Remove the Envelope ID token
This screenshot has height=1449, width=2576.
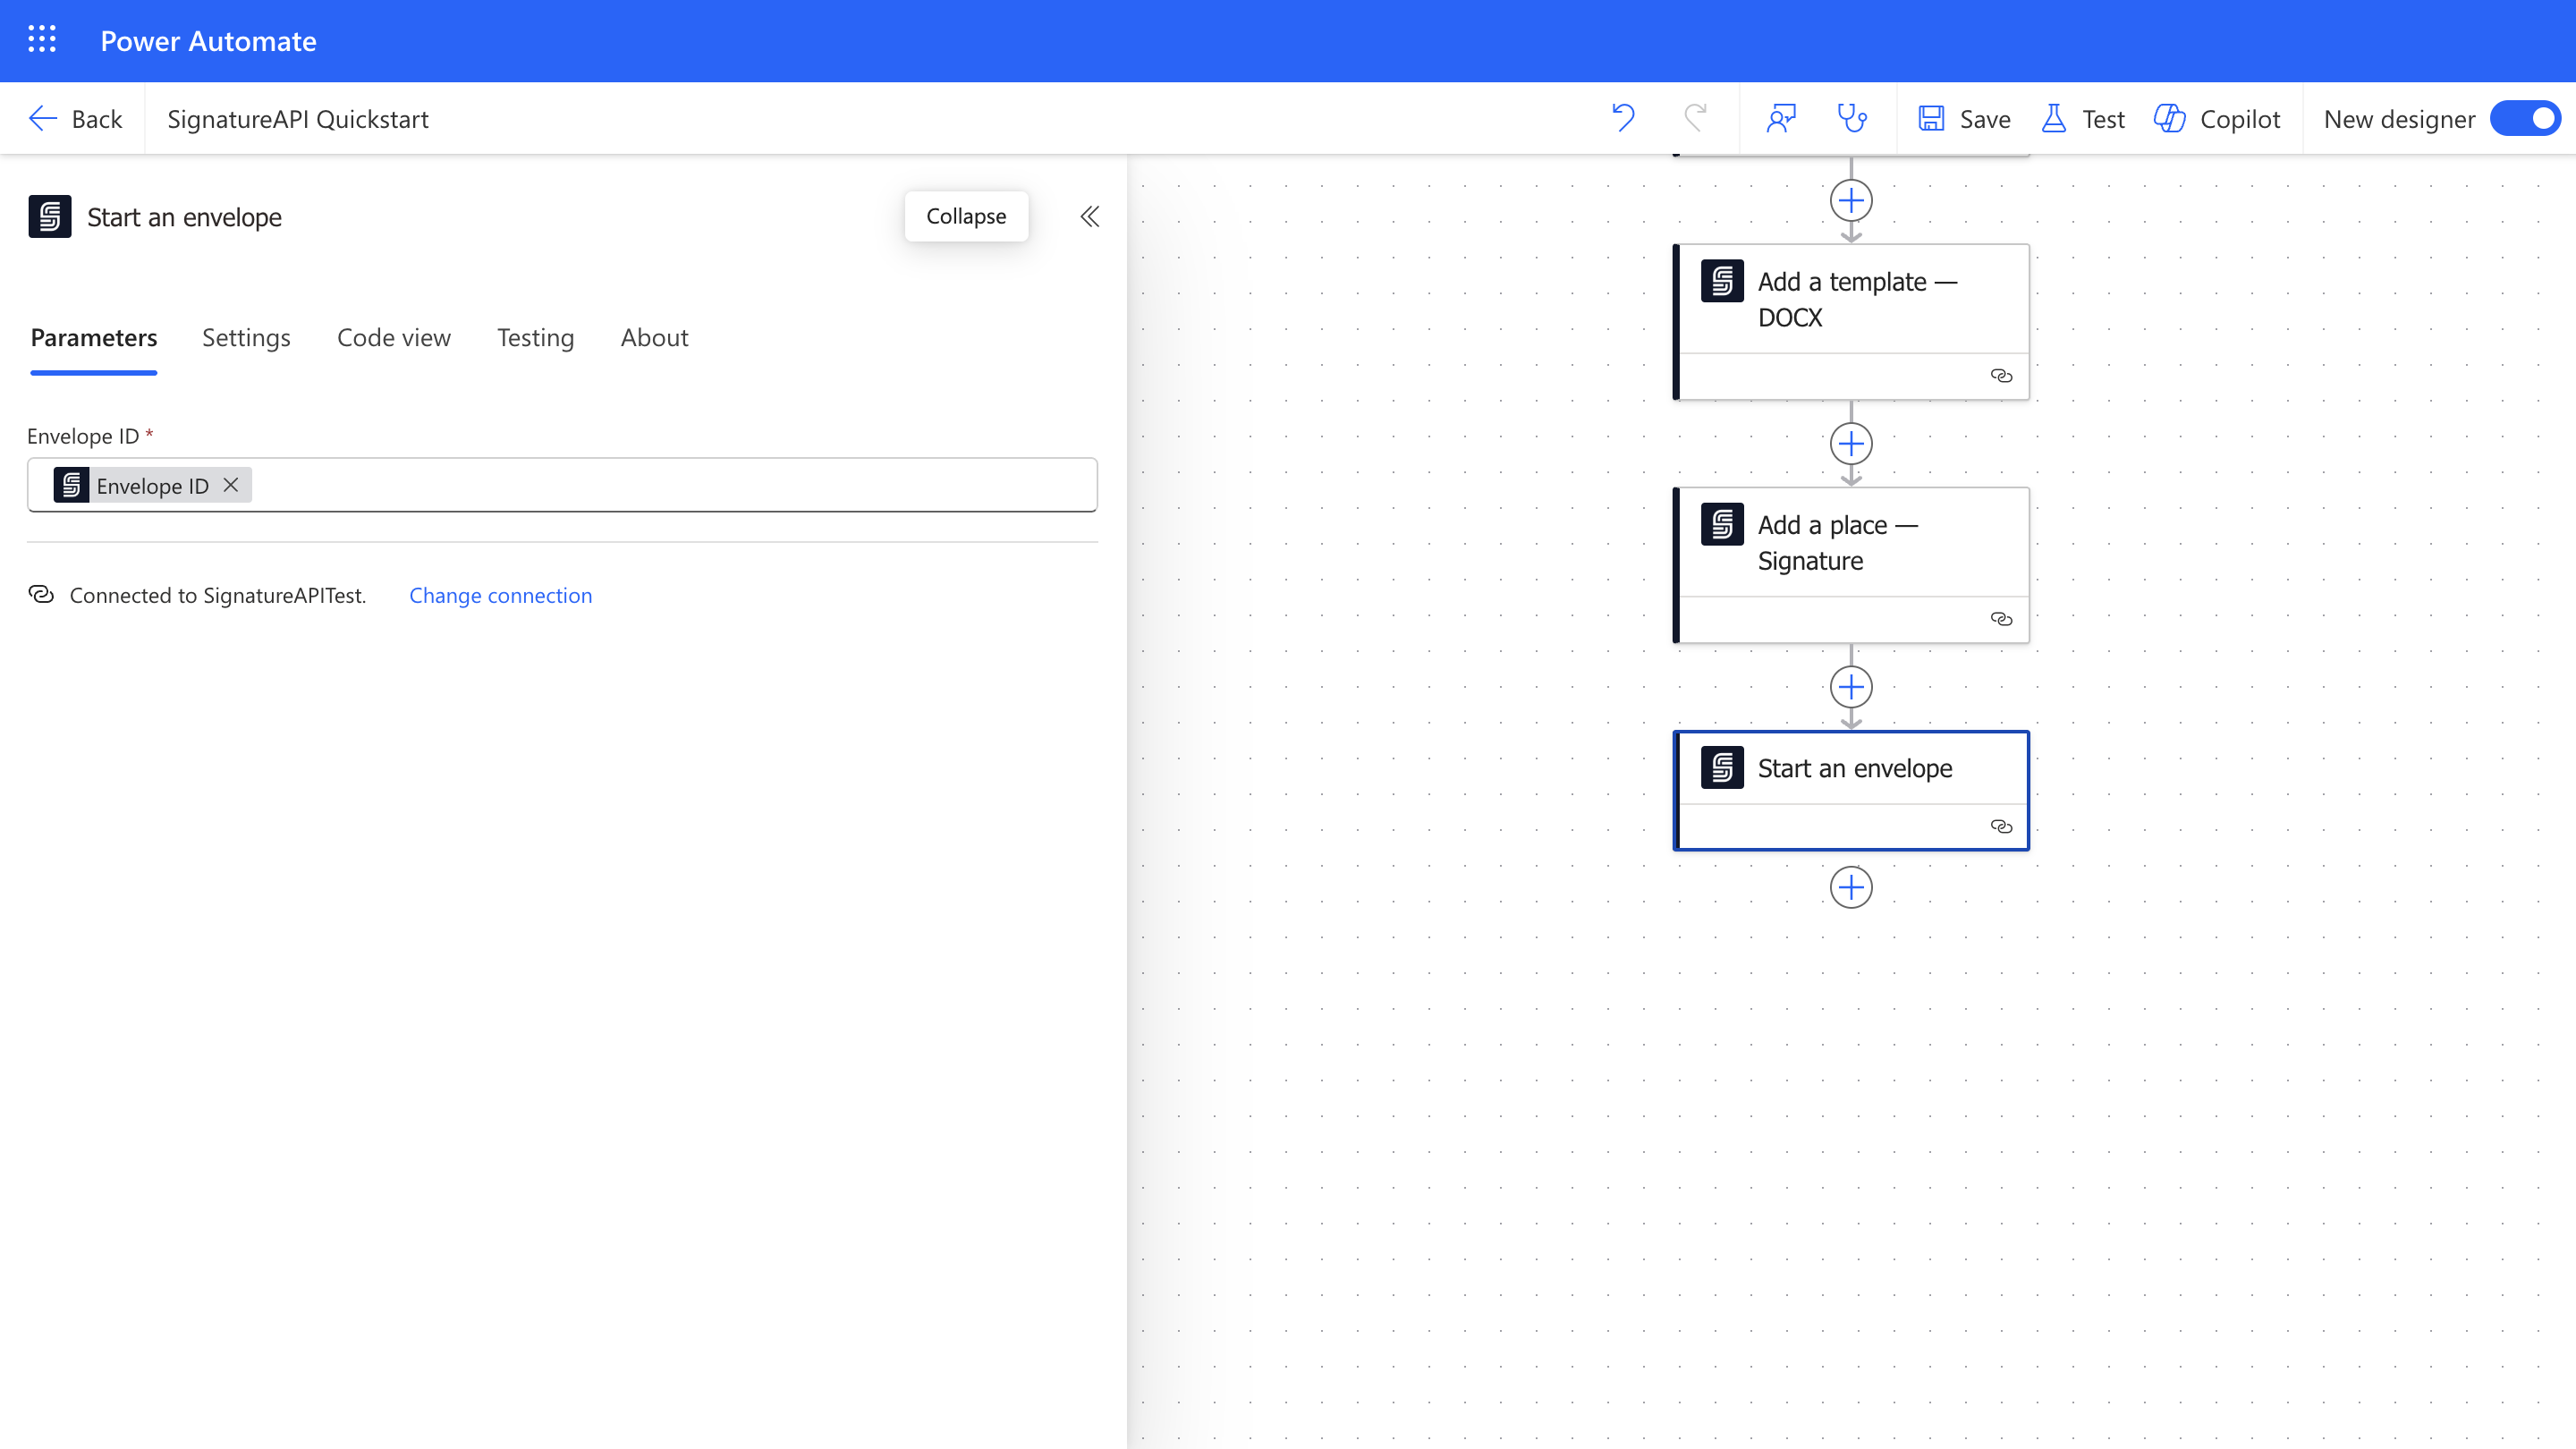(231, 485)
